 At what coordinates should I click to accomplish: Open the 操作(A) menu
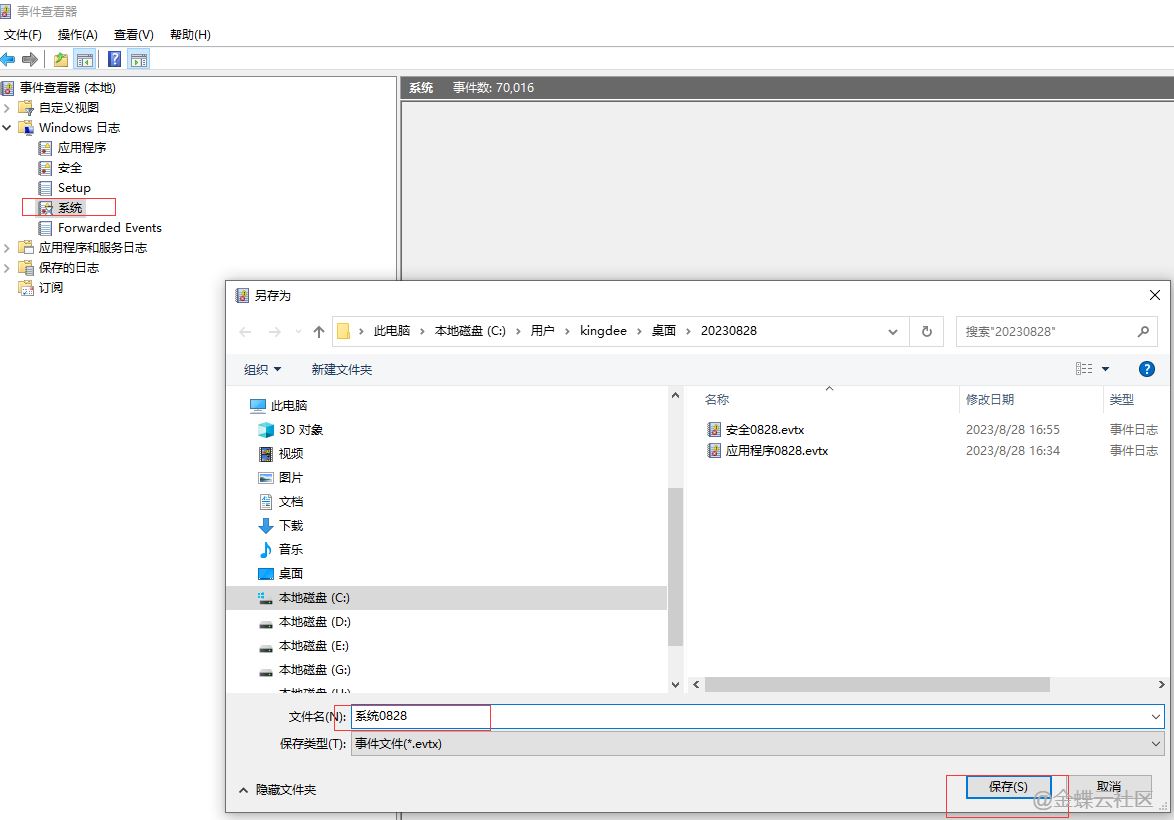pos(77,34)
